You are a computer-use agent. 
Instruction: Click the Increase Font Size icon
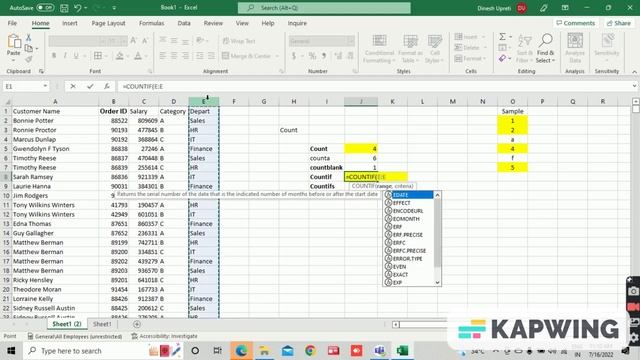pos(133,40)
